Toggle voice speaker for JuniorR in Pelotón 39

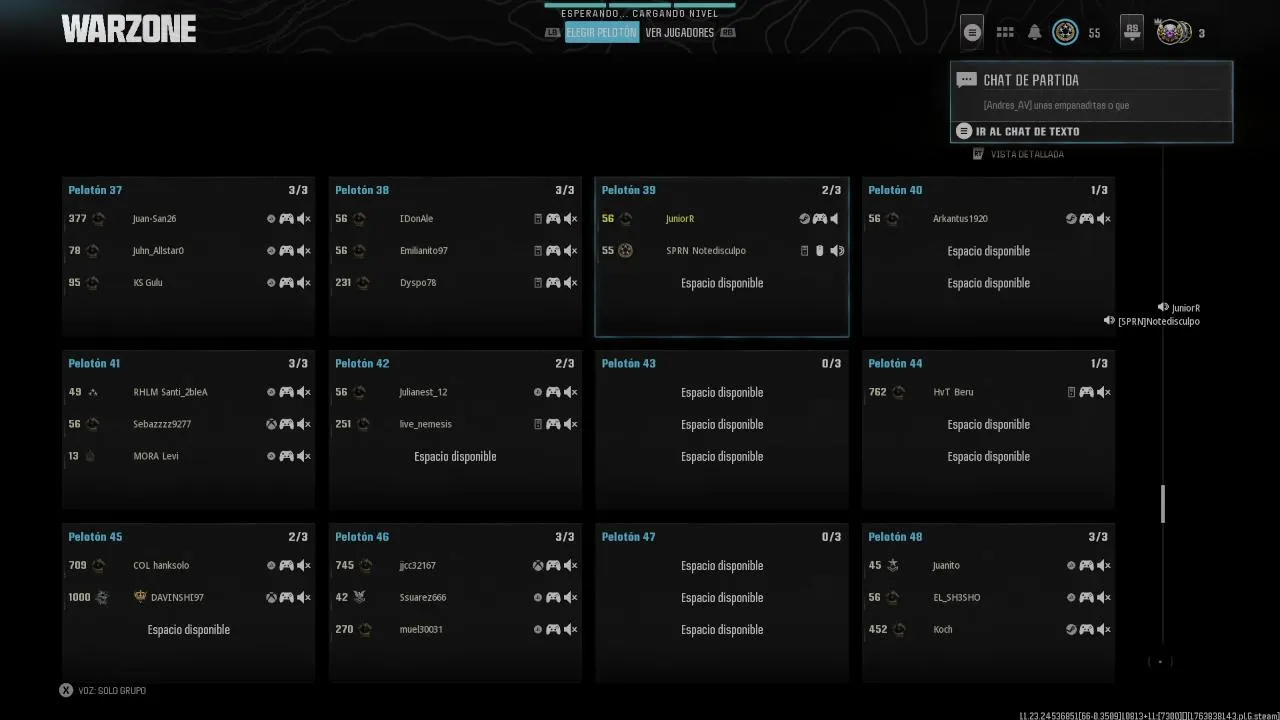(x=836, y=219)
